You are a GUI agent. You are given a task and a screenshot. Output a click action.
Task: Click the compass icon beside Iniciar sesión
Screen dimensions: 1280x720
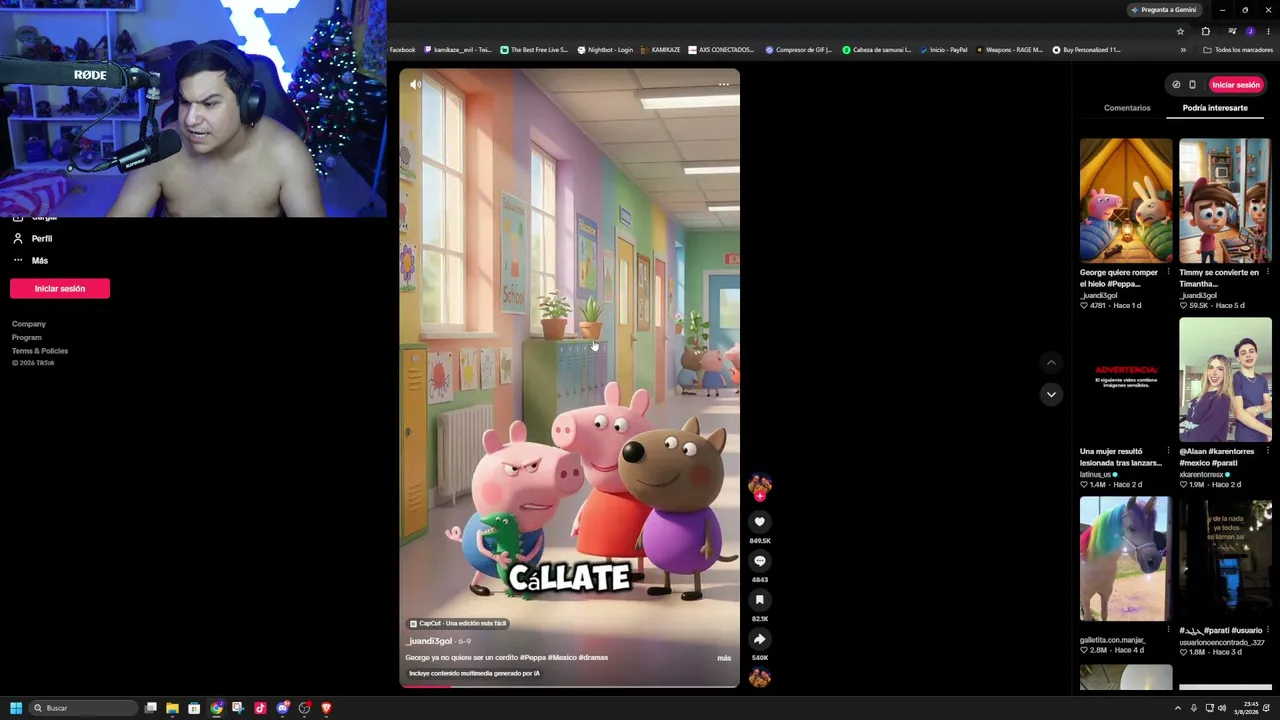click(x=1176, y=85)
